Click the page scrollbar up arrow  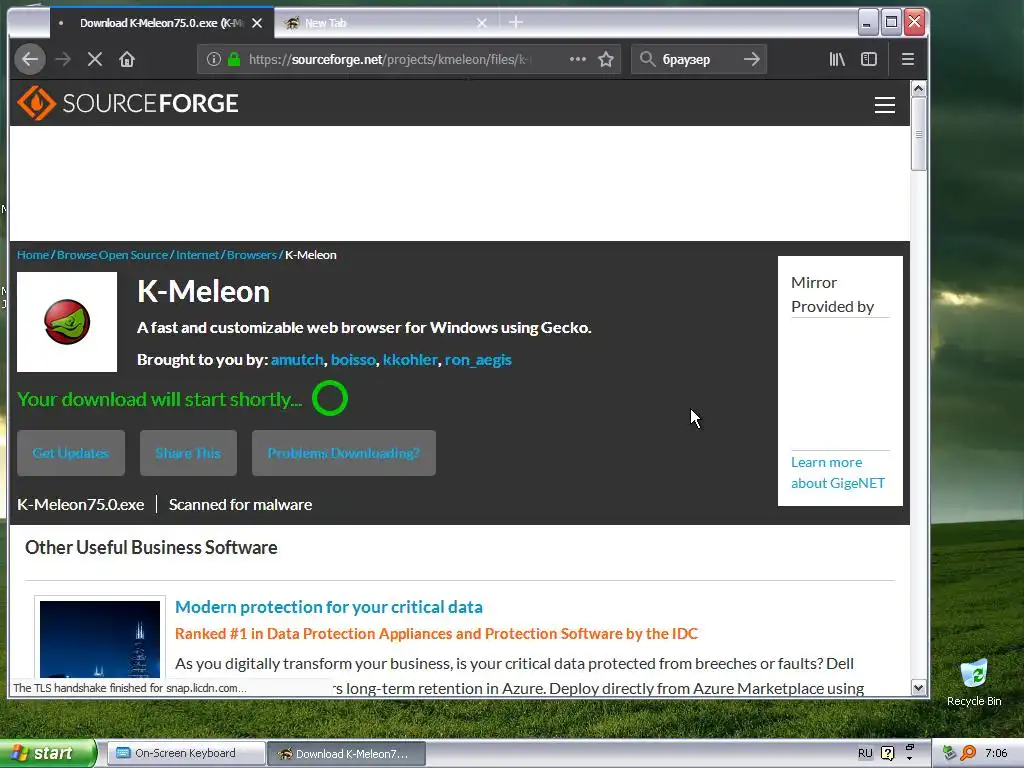pyautogui.click(x=918, y=88)
